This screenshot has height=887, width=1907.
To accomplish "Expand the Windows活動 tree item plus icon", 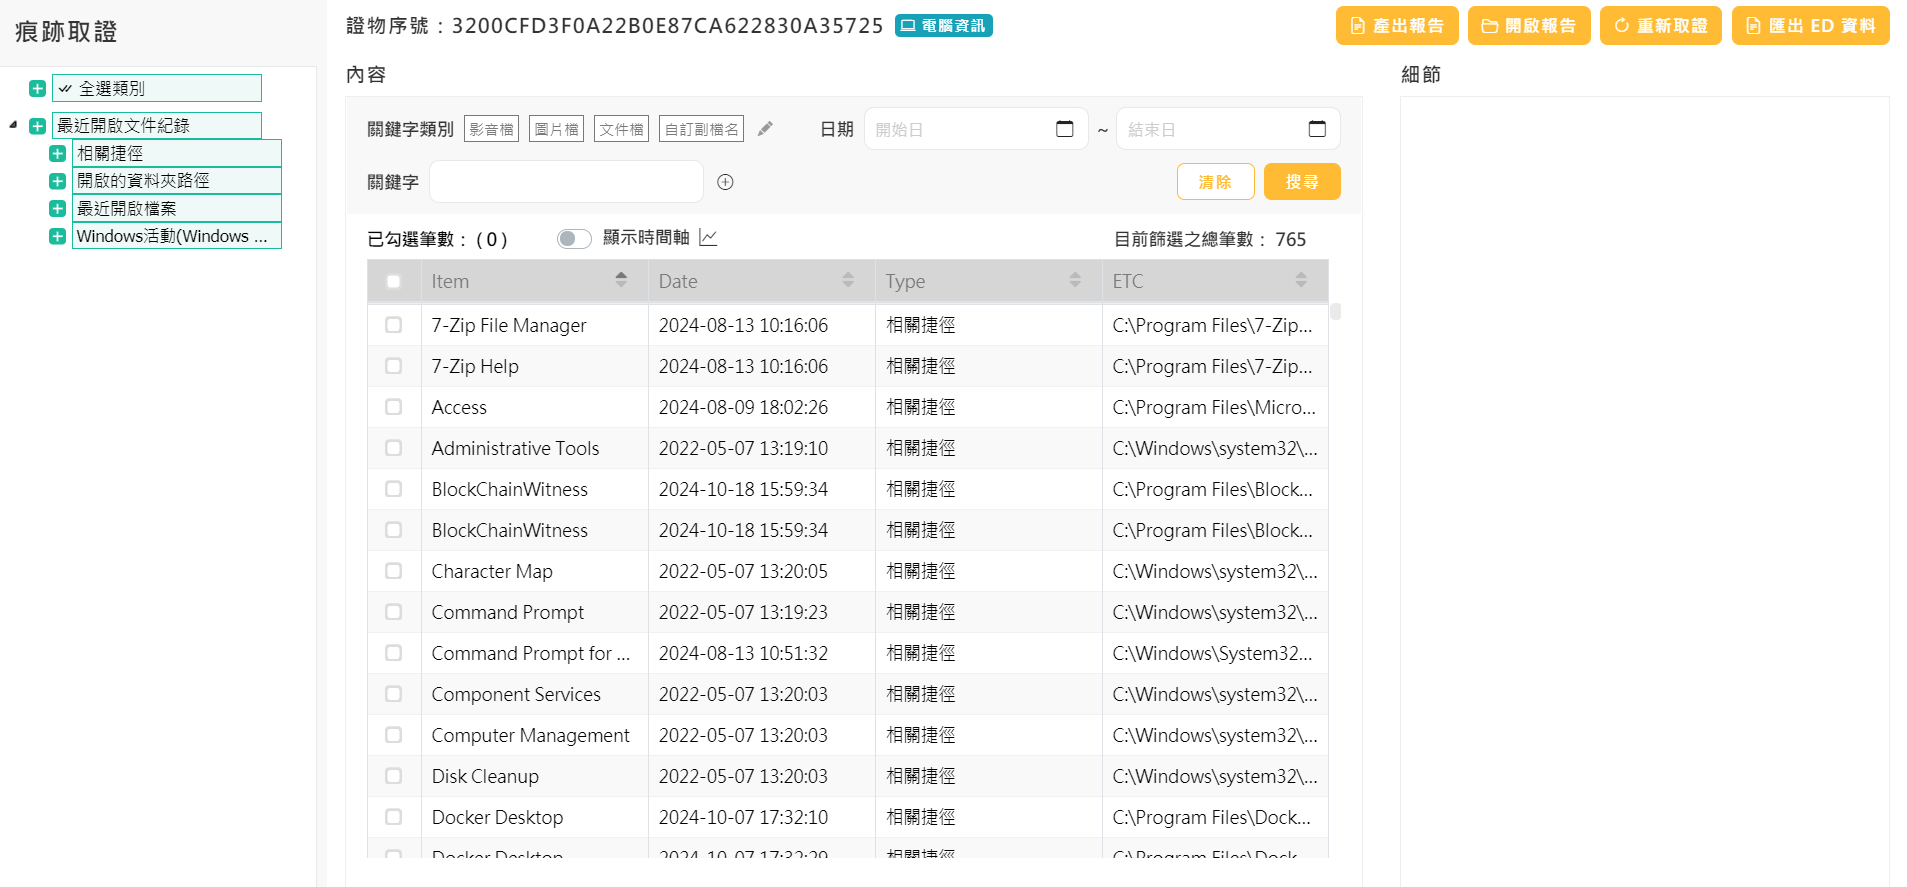I will point(58,236).
